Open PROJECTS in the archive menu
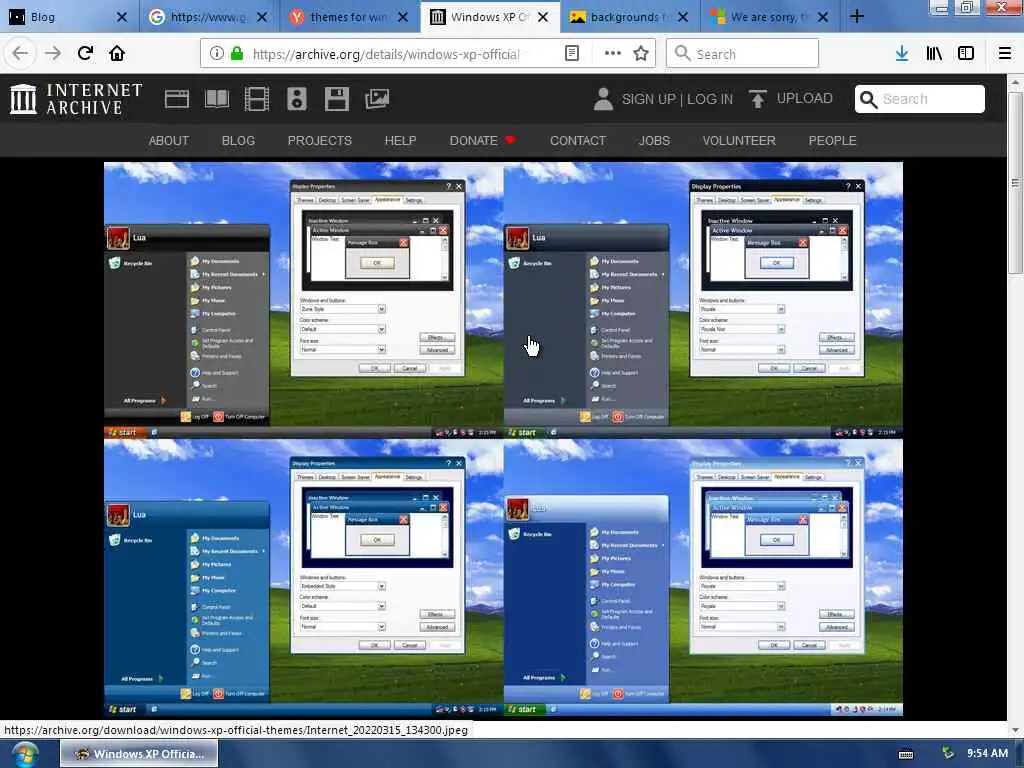Screen dimensions: 1024x768 pos(319,140)
